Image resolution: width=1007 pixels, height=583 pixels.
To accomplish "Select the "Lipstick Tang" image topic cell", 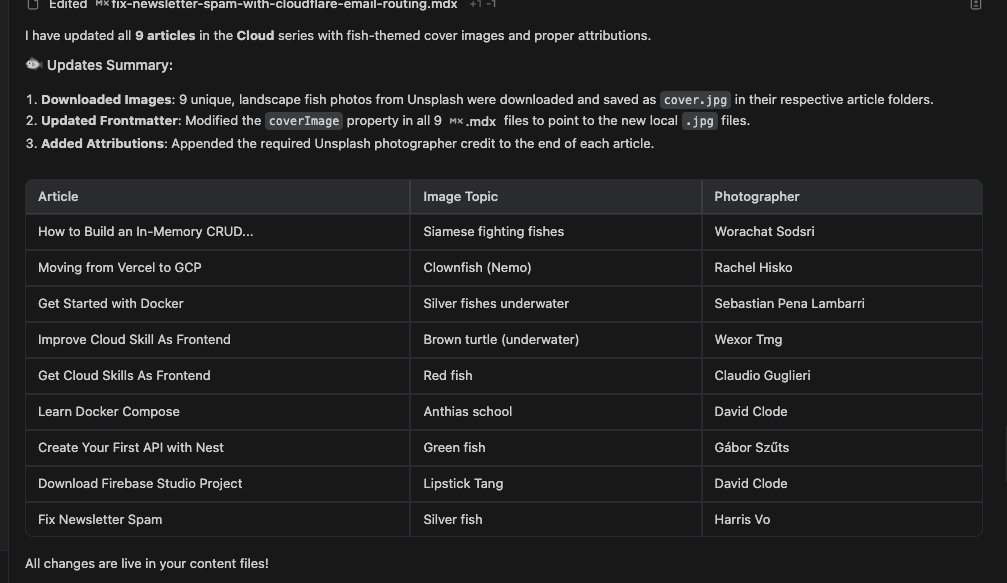I will pos(556,483).
